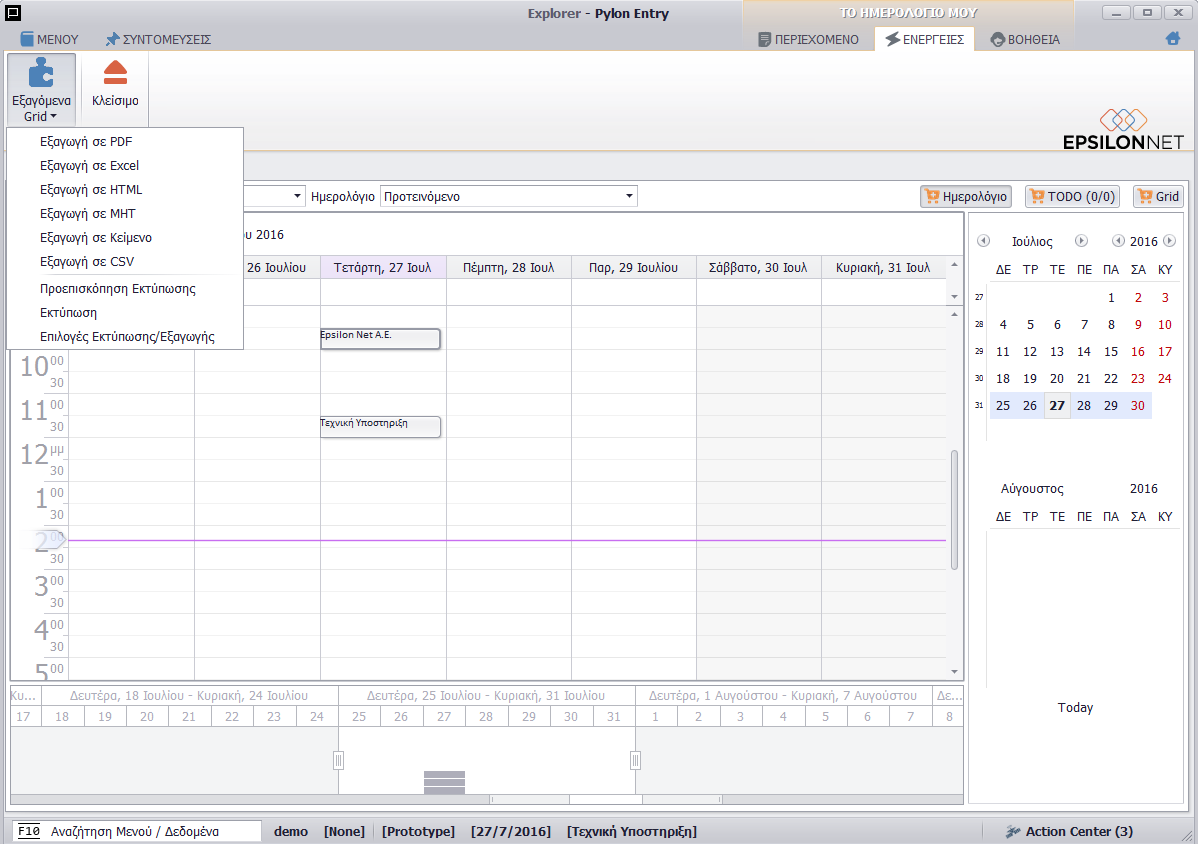Select Εξαγωγή σε PDF

pyautogui.click(x=125, y=141)
